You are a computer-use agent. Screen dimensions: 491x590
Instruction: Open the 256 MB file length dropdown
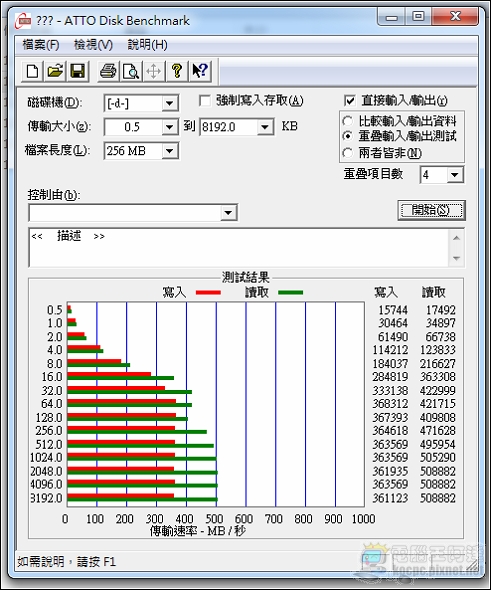169,151
